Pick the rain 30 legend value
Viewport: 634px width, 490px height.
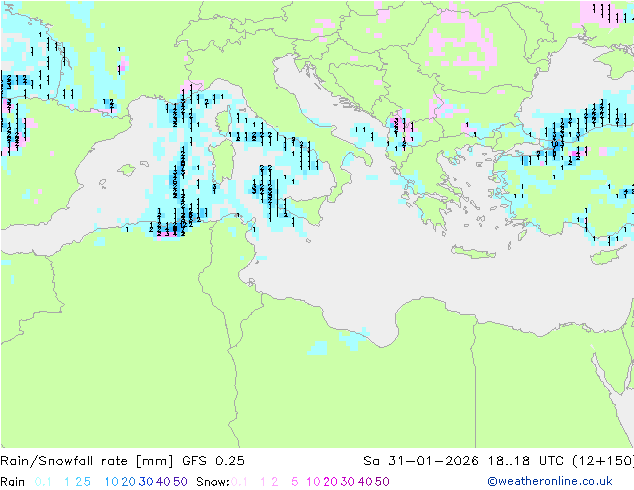pos(146,482)
